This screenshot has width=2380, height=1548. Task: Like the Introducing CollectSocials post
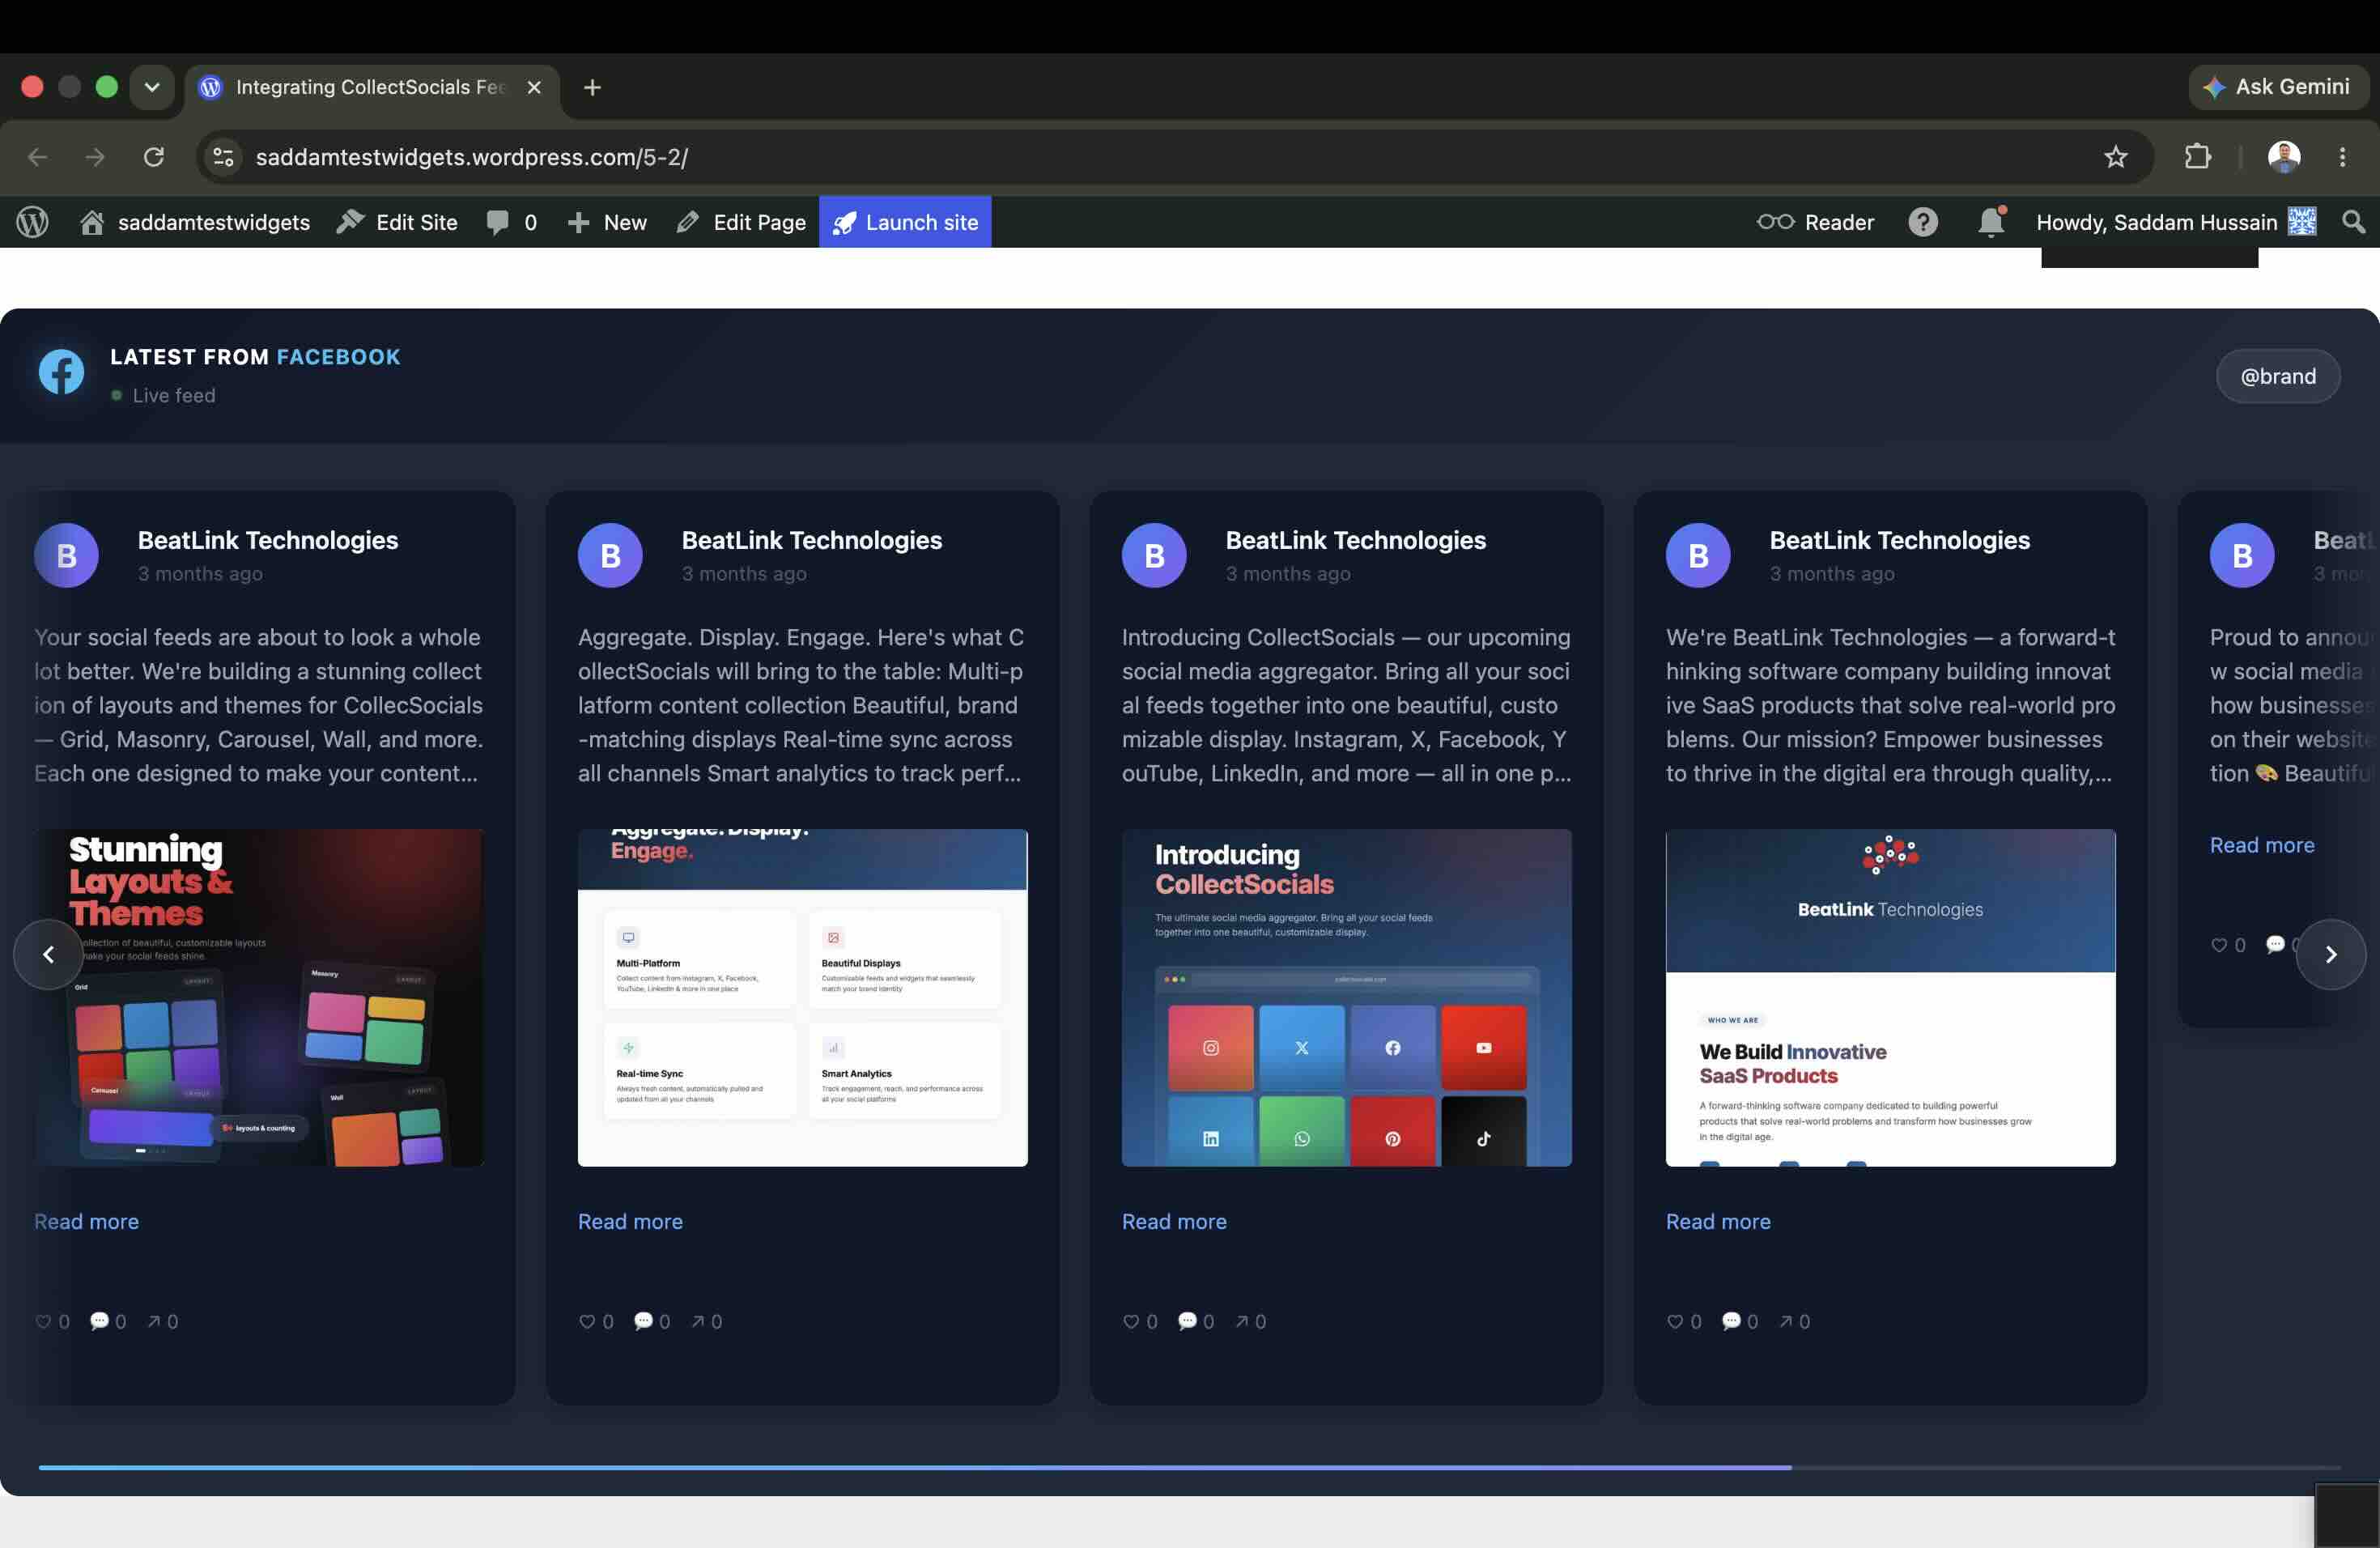point(1131,1321)
